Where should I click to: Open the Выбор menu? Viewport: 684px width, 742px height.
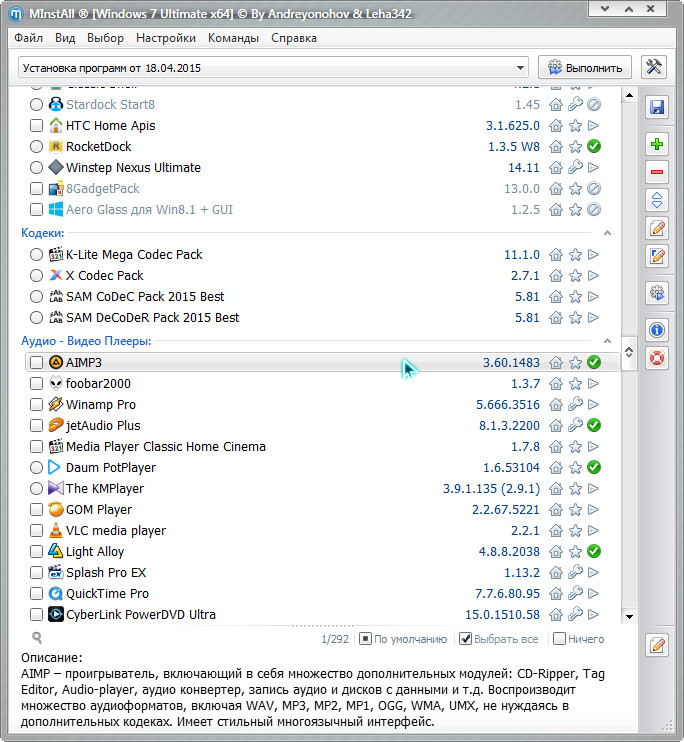[105, 38]
